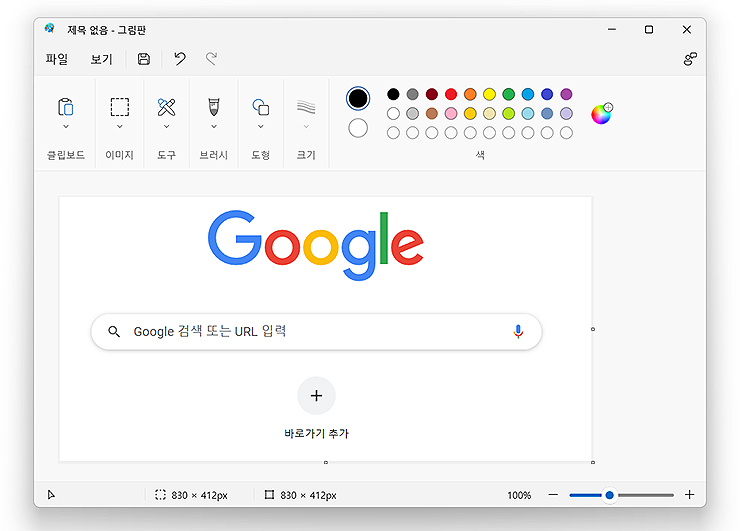
Task: Pick the sky blue color swatch in top row
Action: point(528,94)
